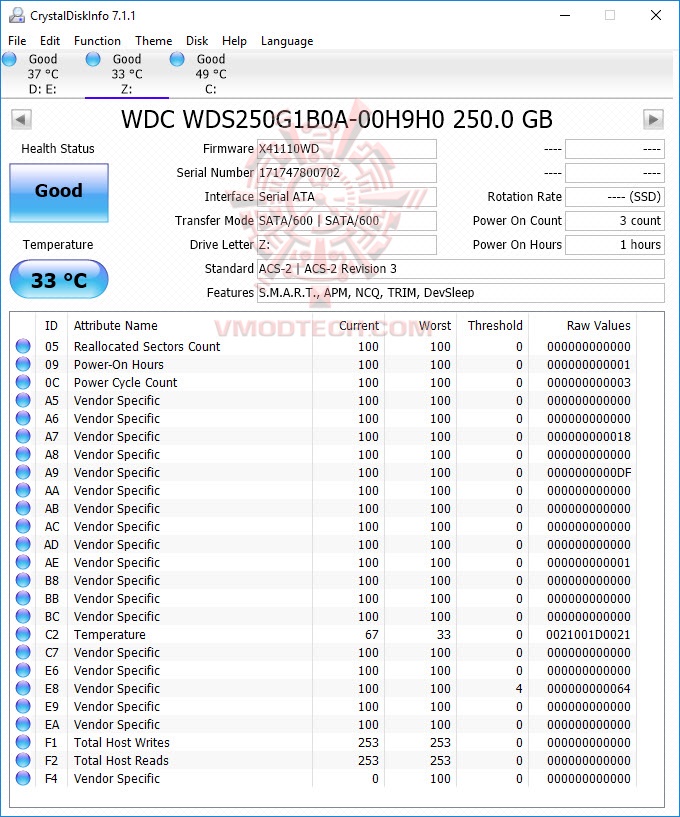Click the Features field
Image resolution: width=680 pixels, height=817 pixels.
[461, 293]
